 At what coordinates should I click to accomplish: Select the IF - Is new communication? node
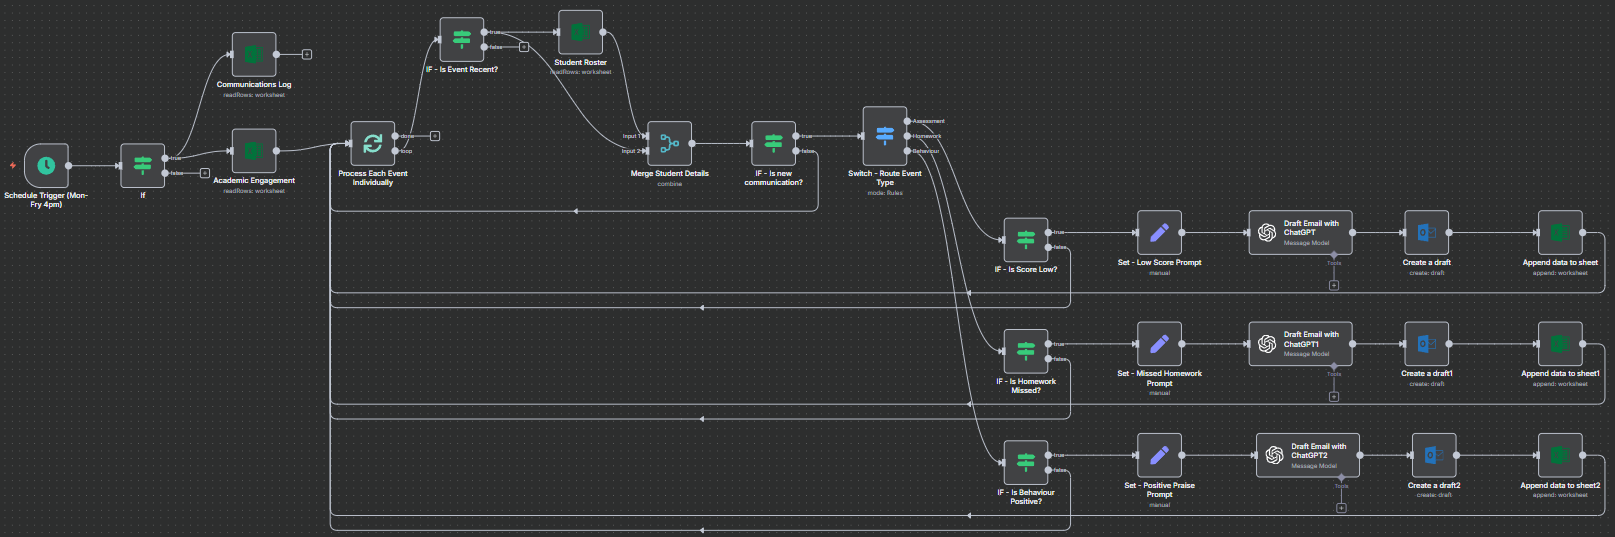point(774,144)
